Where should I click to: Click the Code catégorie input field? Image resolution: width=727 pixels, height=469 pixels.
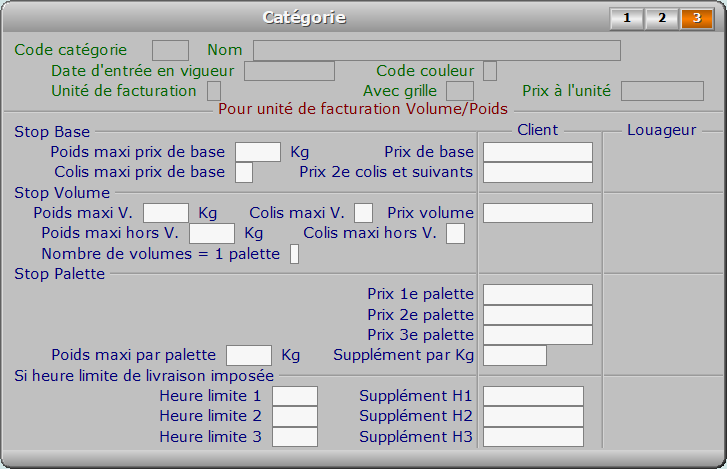tap(170, 51)
